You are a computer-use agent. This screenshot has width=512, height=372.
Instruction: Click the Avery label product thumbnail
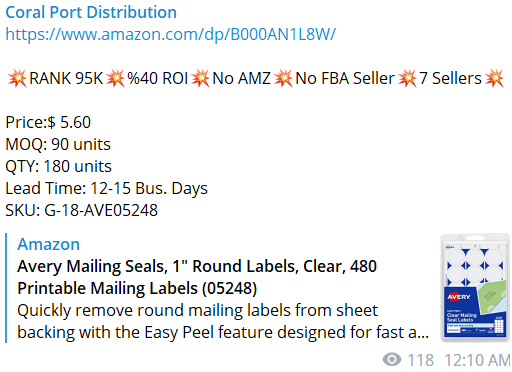pyautogui.click(x=475, y=288)
